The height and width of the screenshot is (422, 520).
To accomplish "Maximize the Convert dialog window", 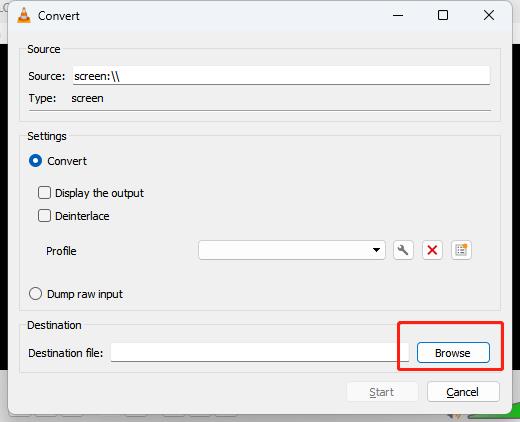I will [x=443, y=15].
